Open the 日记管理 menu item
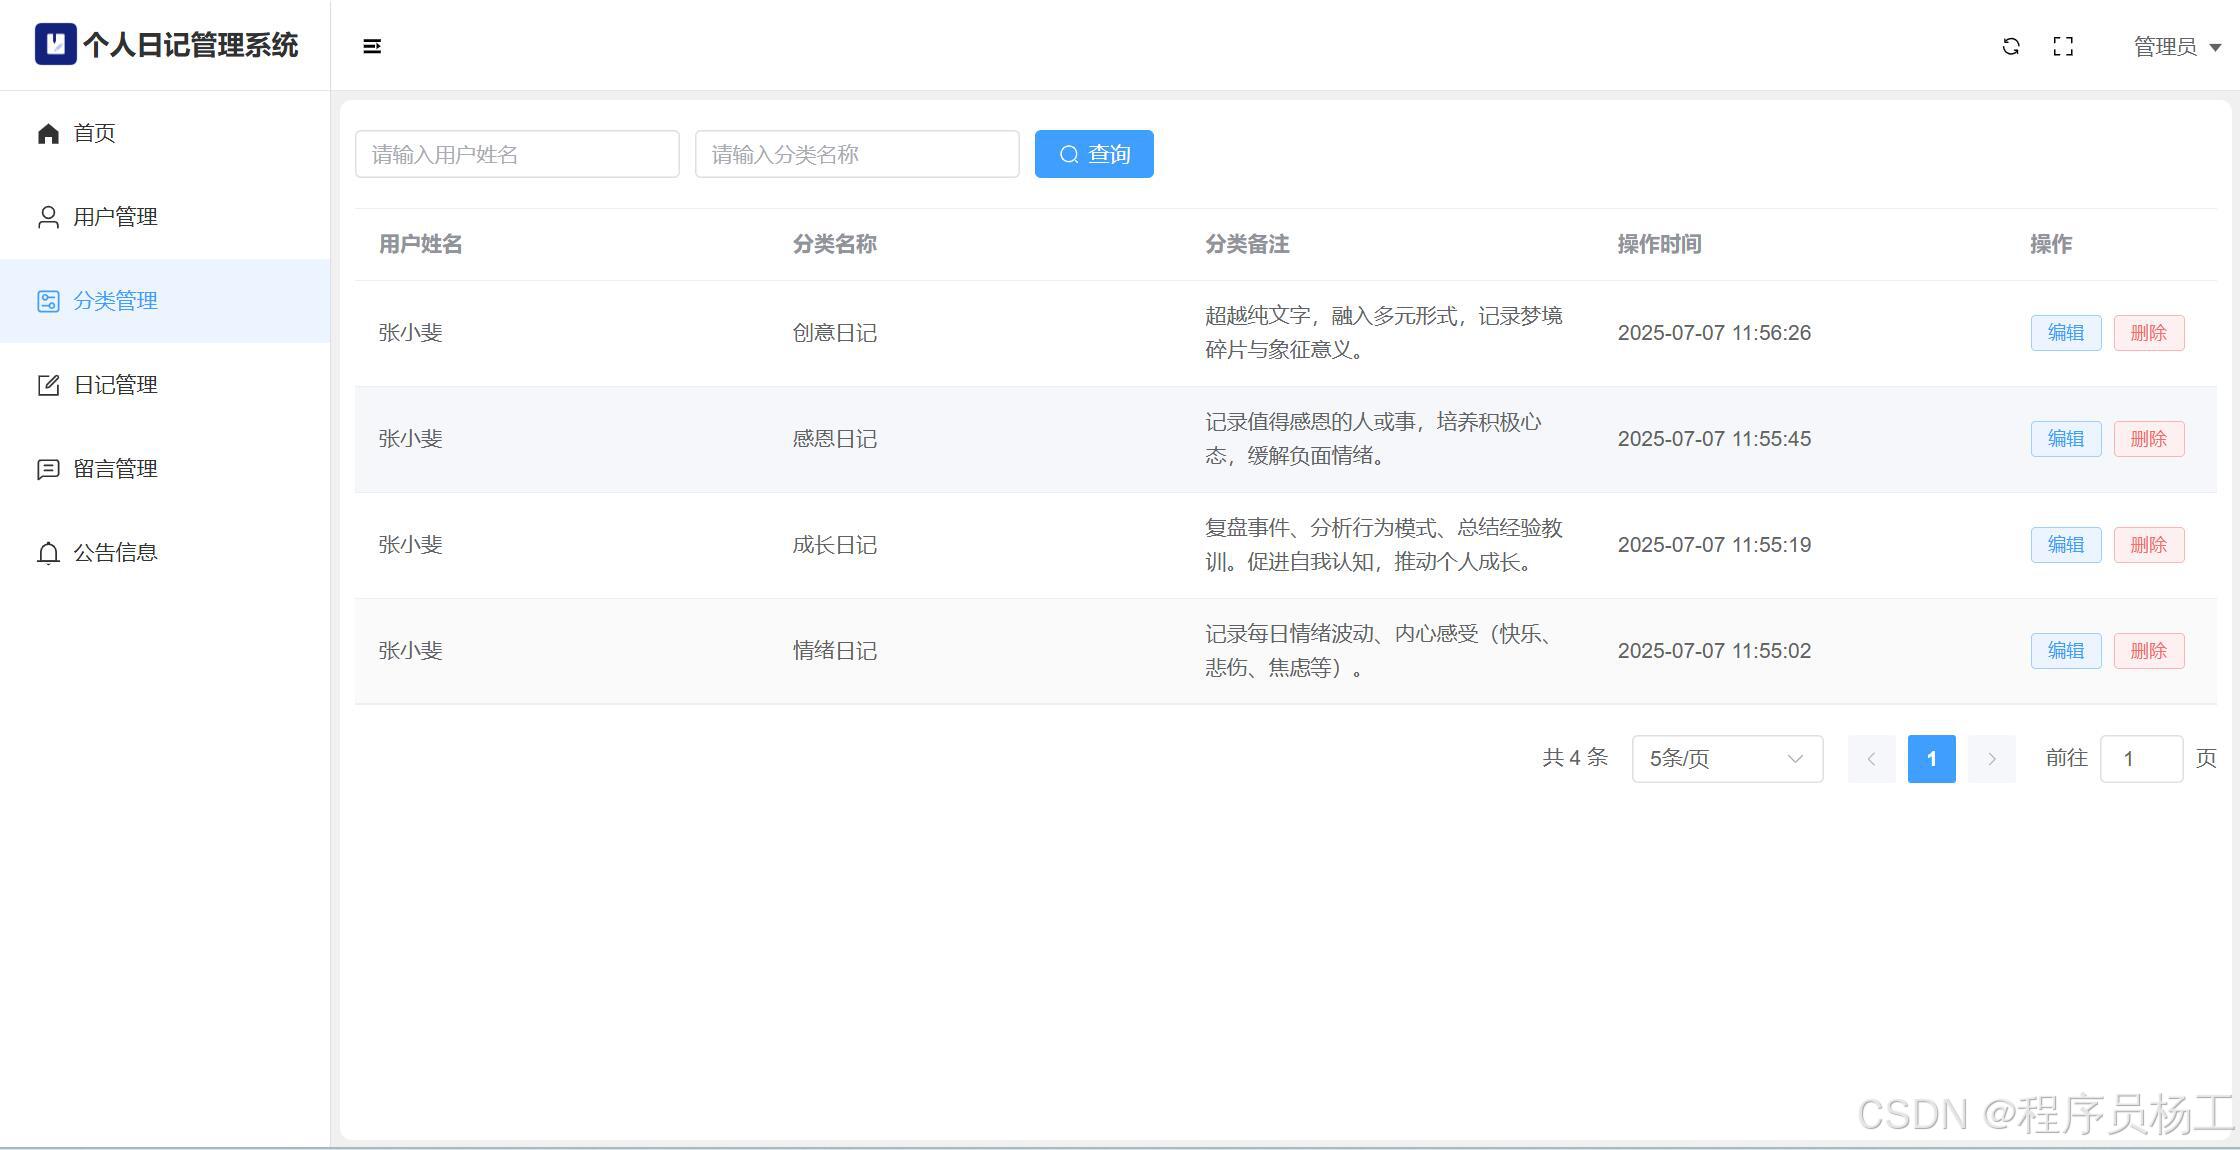 [x=115, y=385]
